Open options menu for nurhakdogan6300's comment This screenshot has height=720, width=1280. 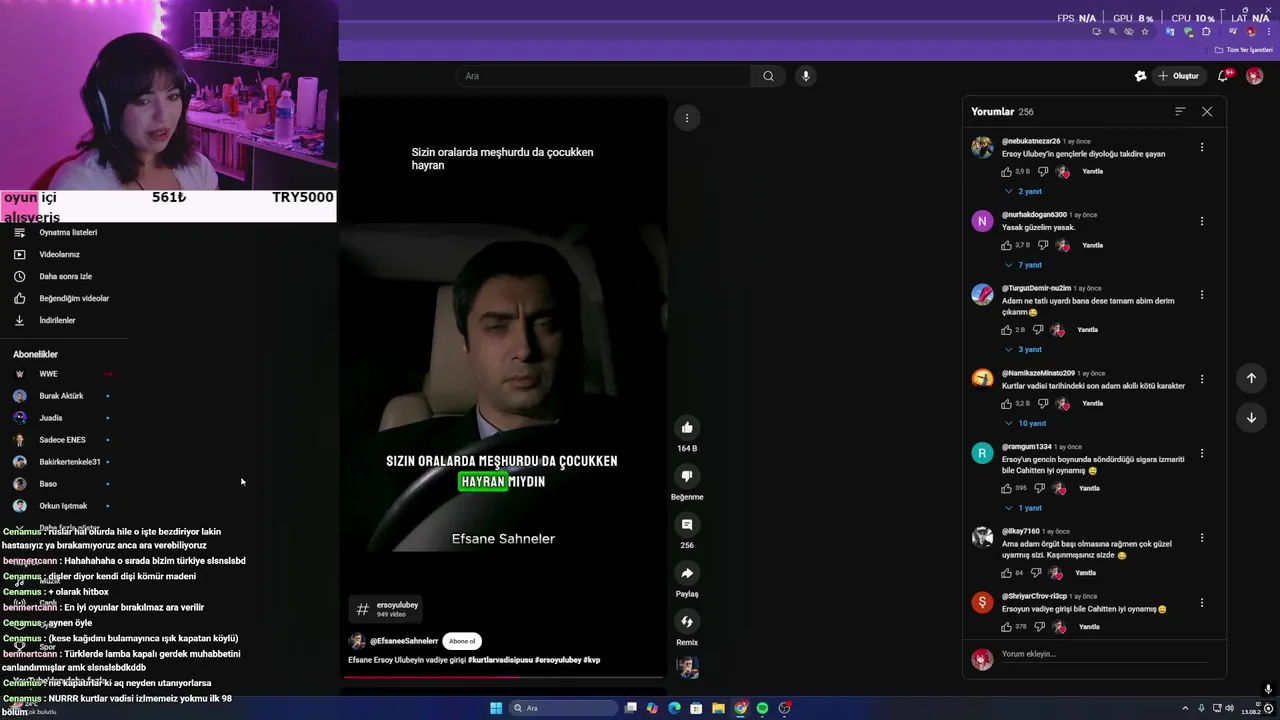point(1202,221)
